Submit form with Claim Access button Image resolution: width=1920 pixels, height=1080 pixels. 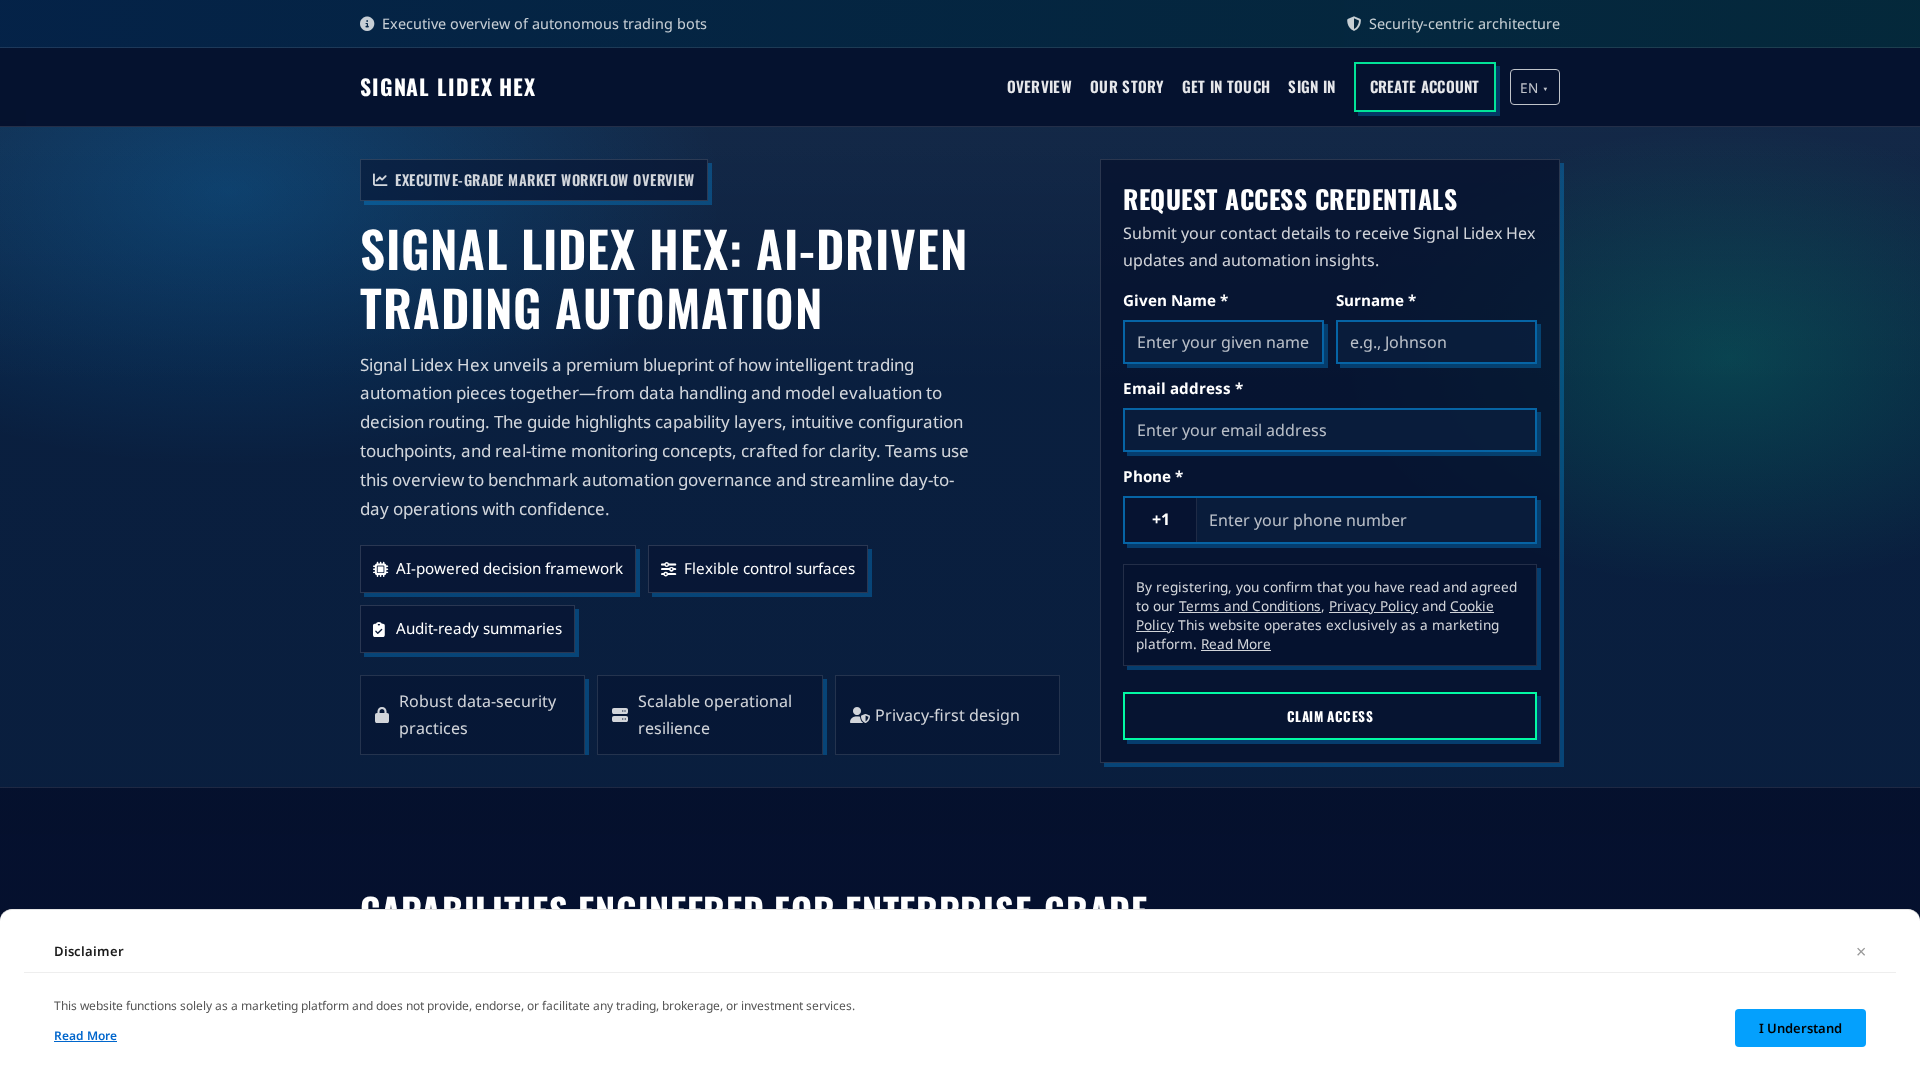click(1330, 716)
